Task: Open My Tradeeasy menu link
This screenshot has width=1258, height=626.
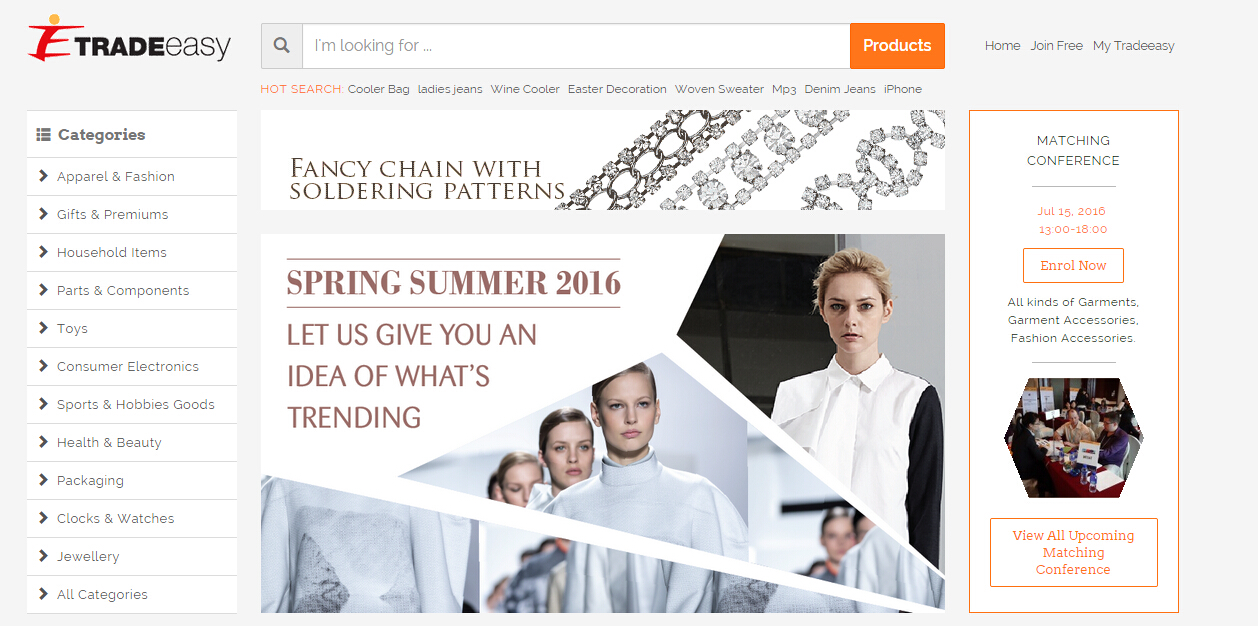Action: point(1133,46)
